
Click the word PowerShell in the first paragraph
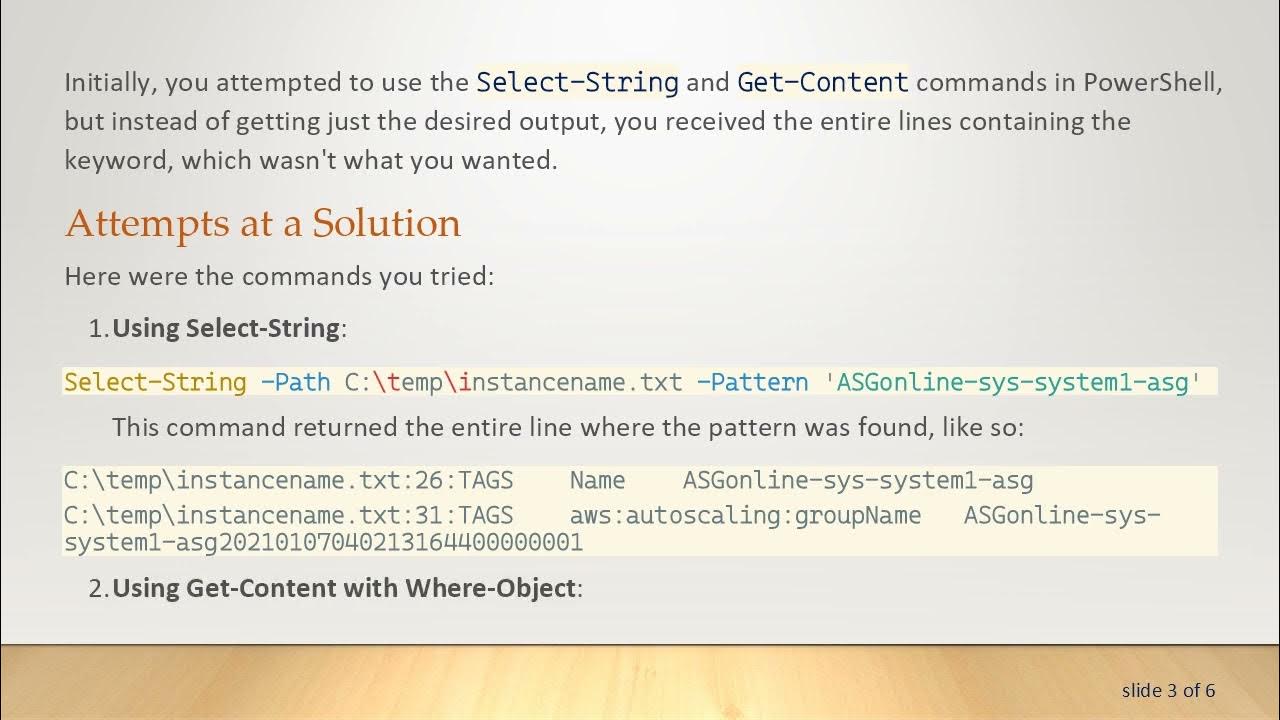point(1152,82)
